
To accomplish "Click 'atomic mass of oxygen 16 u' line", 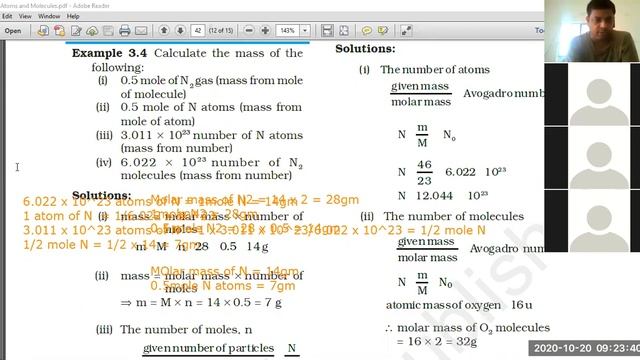I will click(459, 305).
